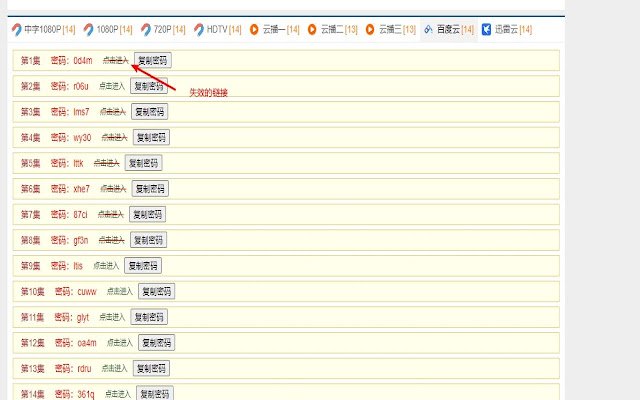Copy password for episode 第1集
640x400 pixels.
(x=153, y=60)
